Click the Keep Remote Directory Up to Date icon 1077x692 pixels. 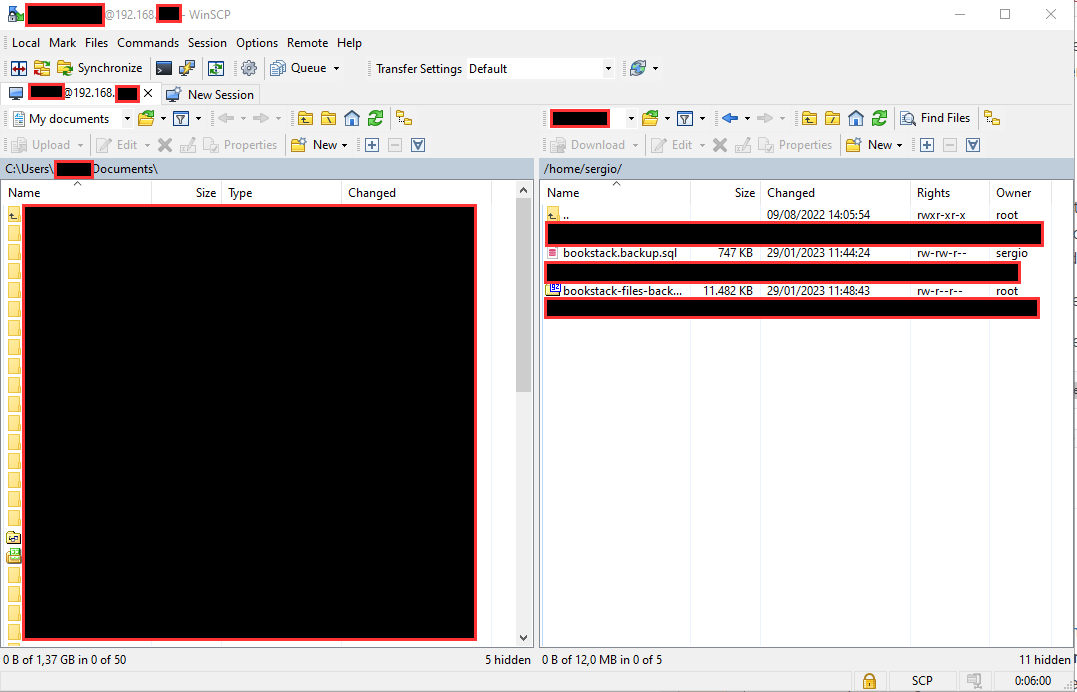(x=216, y=68)
